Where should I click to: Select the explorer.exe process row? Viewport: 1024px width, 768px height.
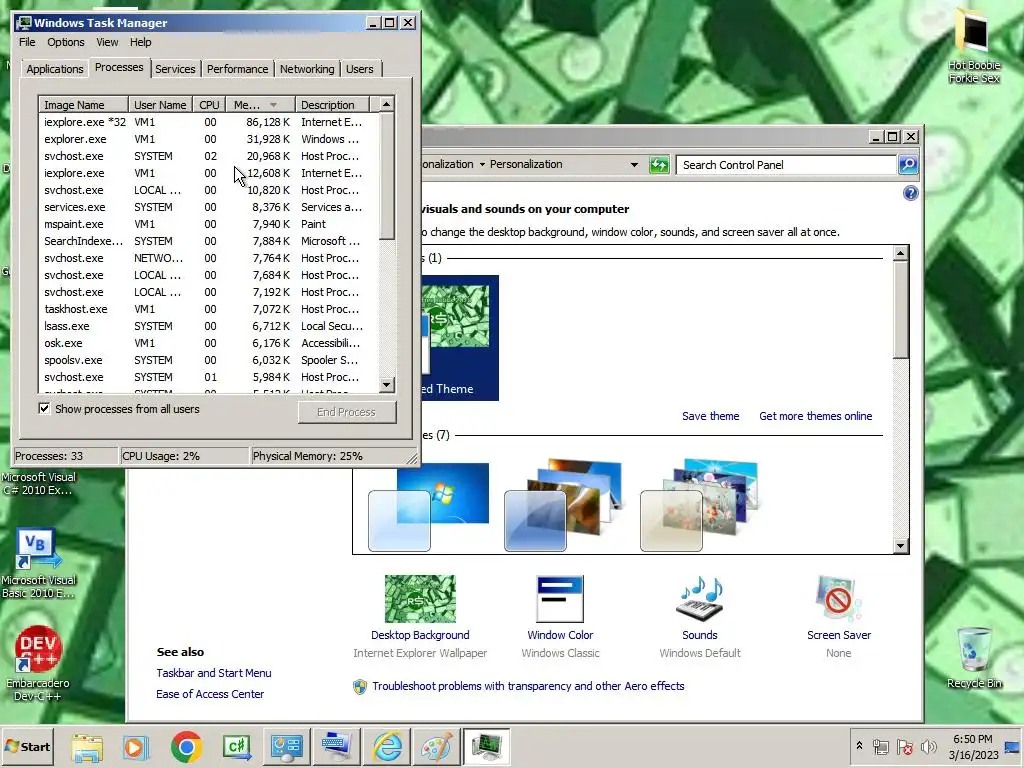209,139
